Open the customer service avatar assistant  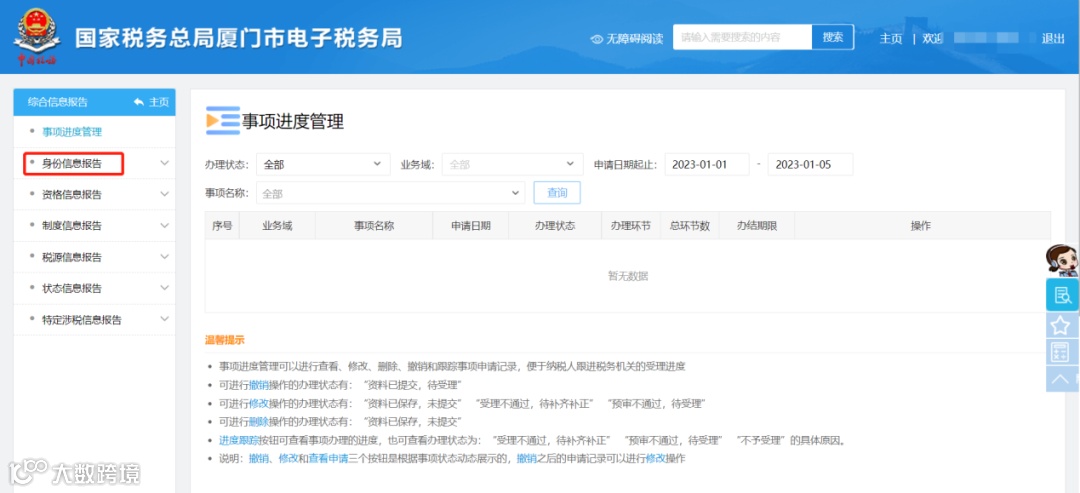tap(1061, 260)
